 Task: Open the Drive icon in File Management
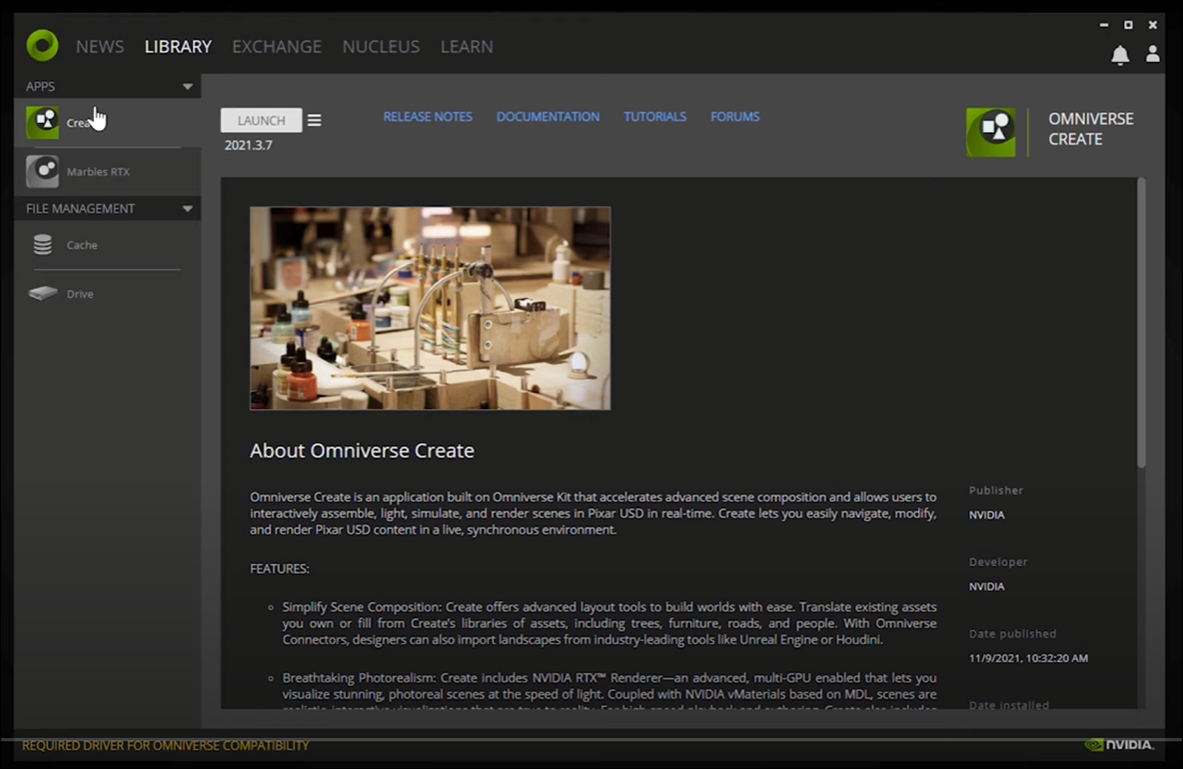coord(43,294)
